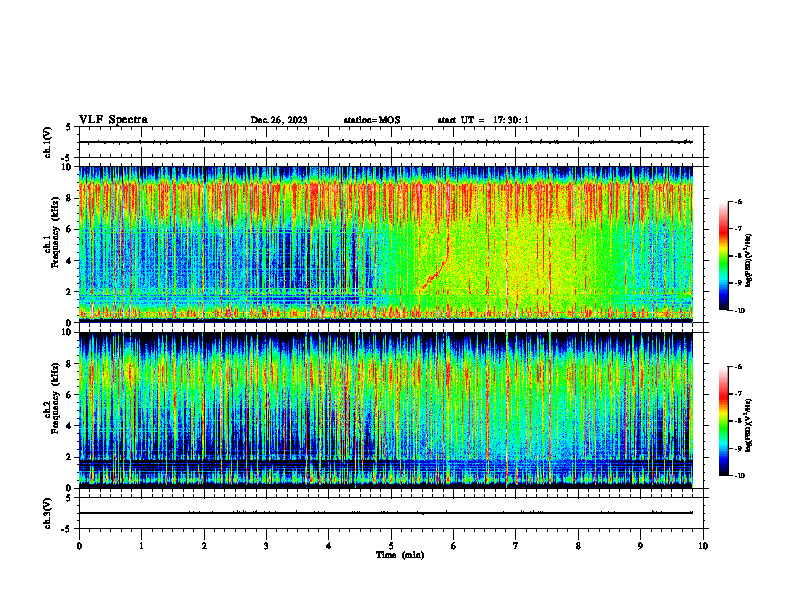
Task: Click the ch.1 colorbar "-10" scale value
Action: click(738, 311)
